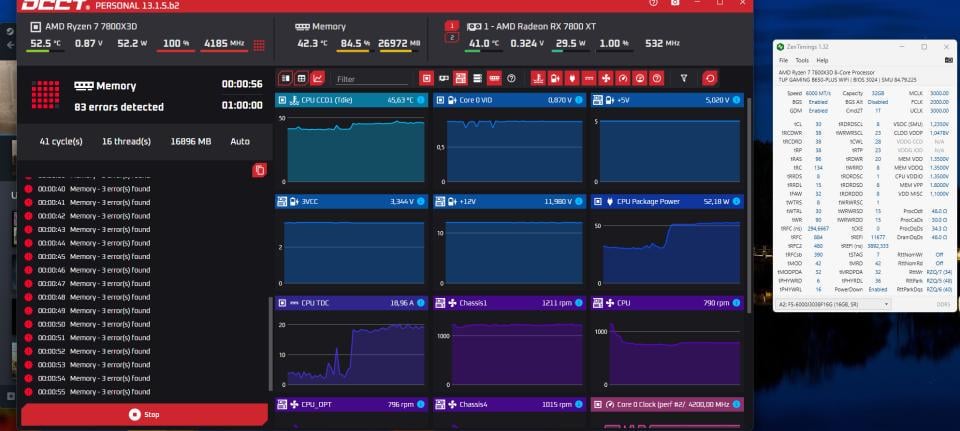Select GPU number 1 button
This screenshot has width=960, height=431.
[x=451, y=26]
